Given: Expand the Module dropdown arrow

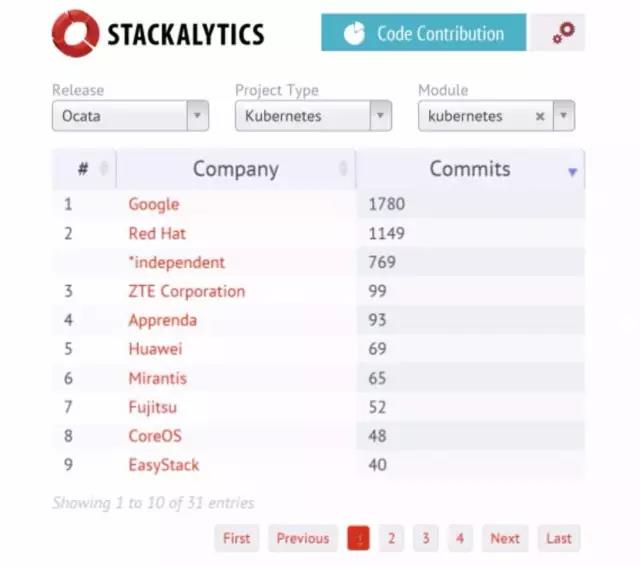Looking at the screenshot, I should pyautogui.click(x=564, y=116).
